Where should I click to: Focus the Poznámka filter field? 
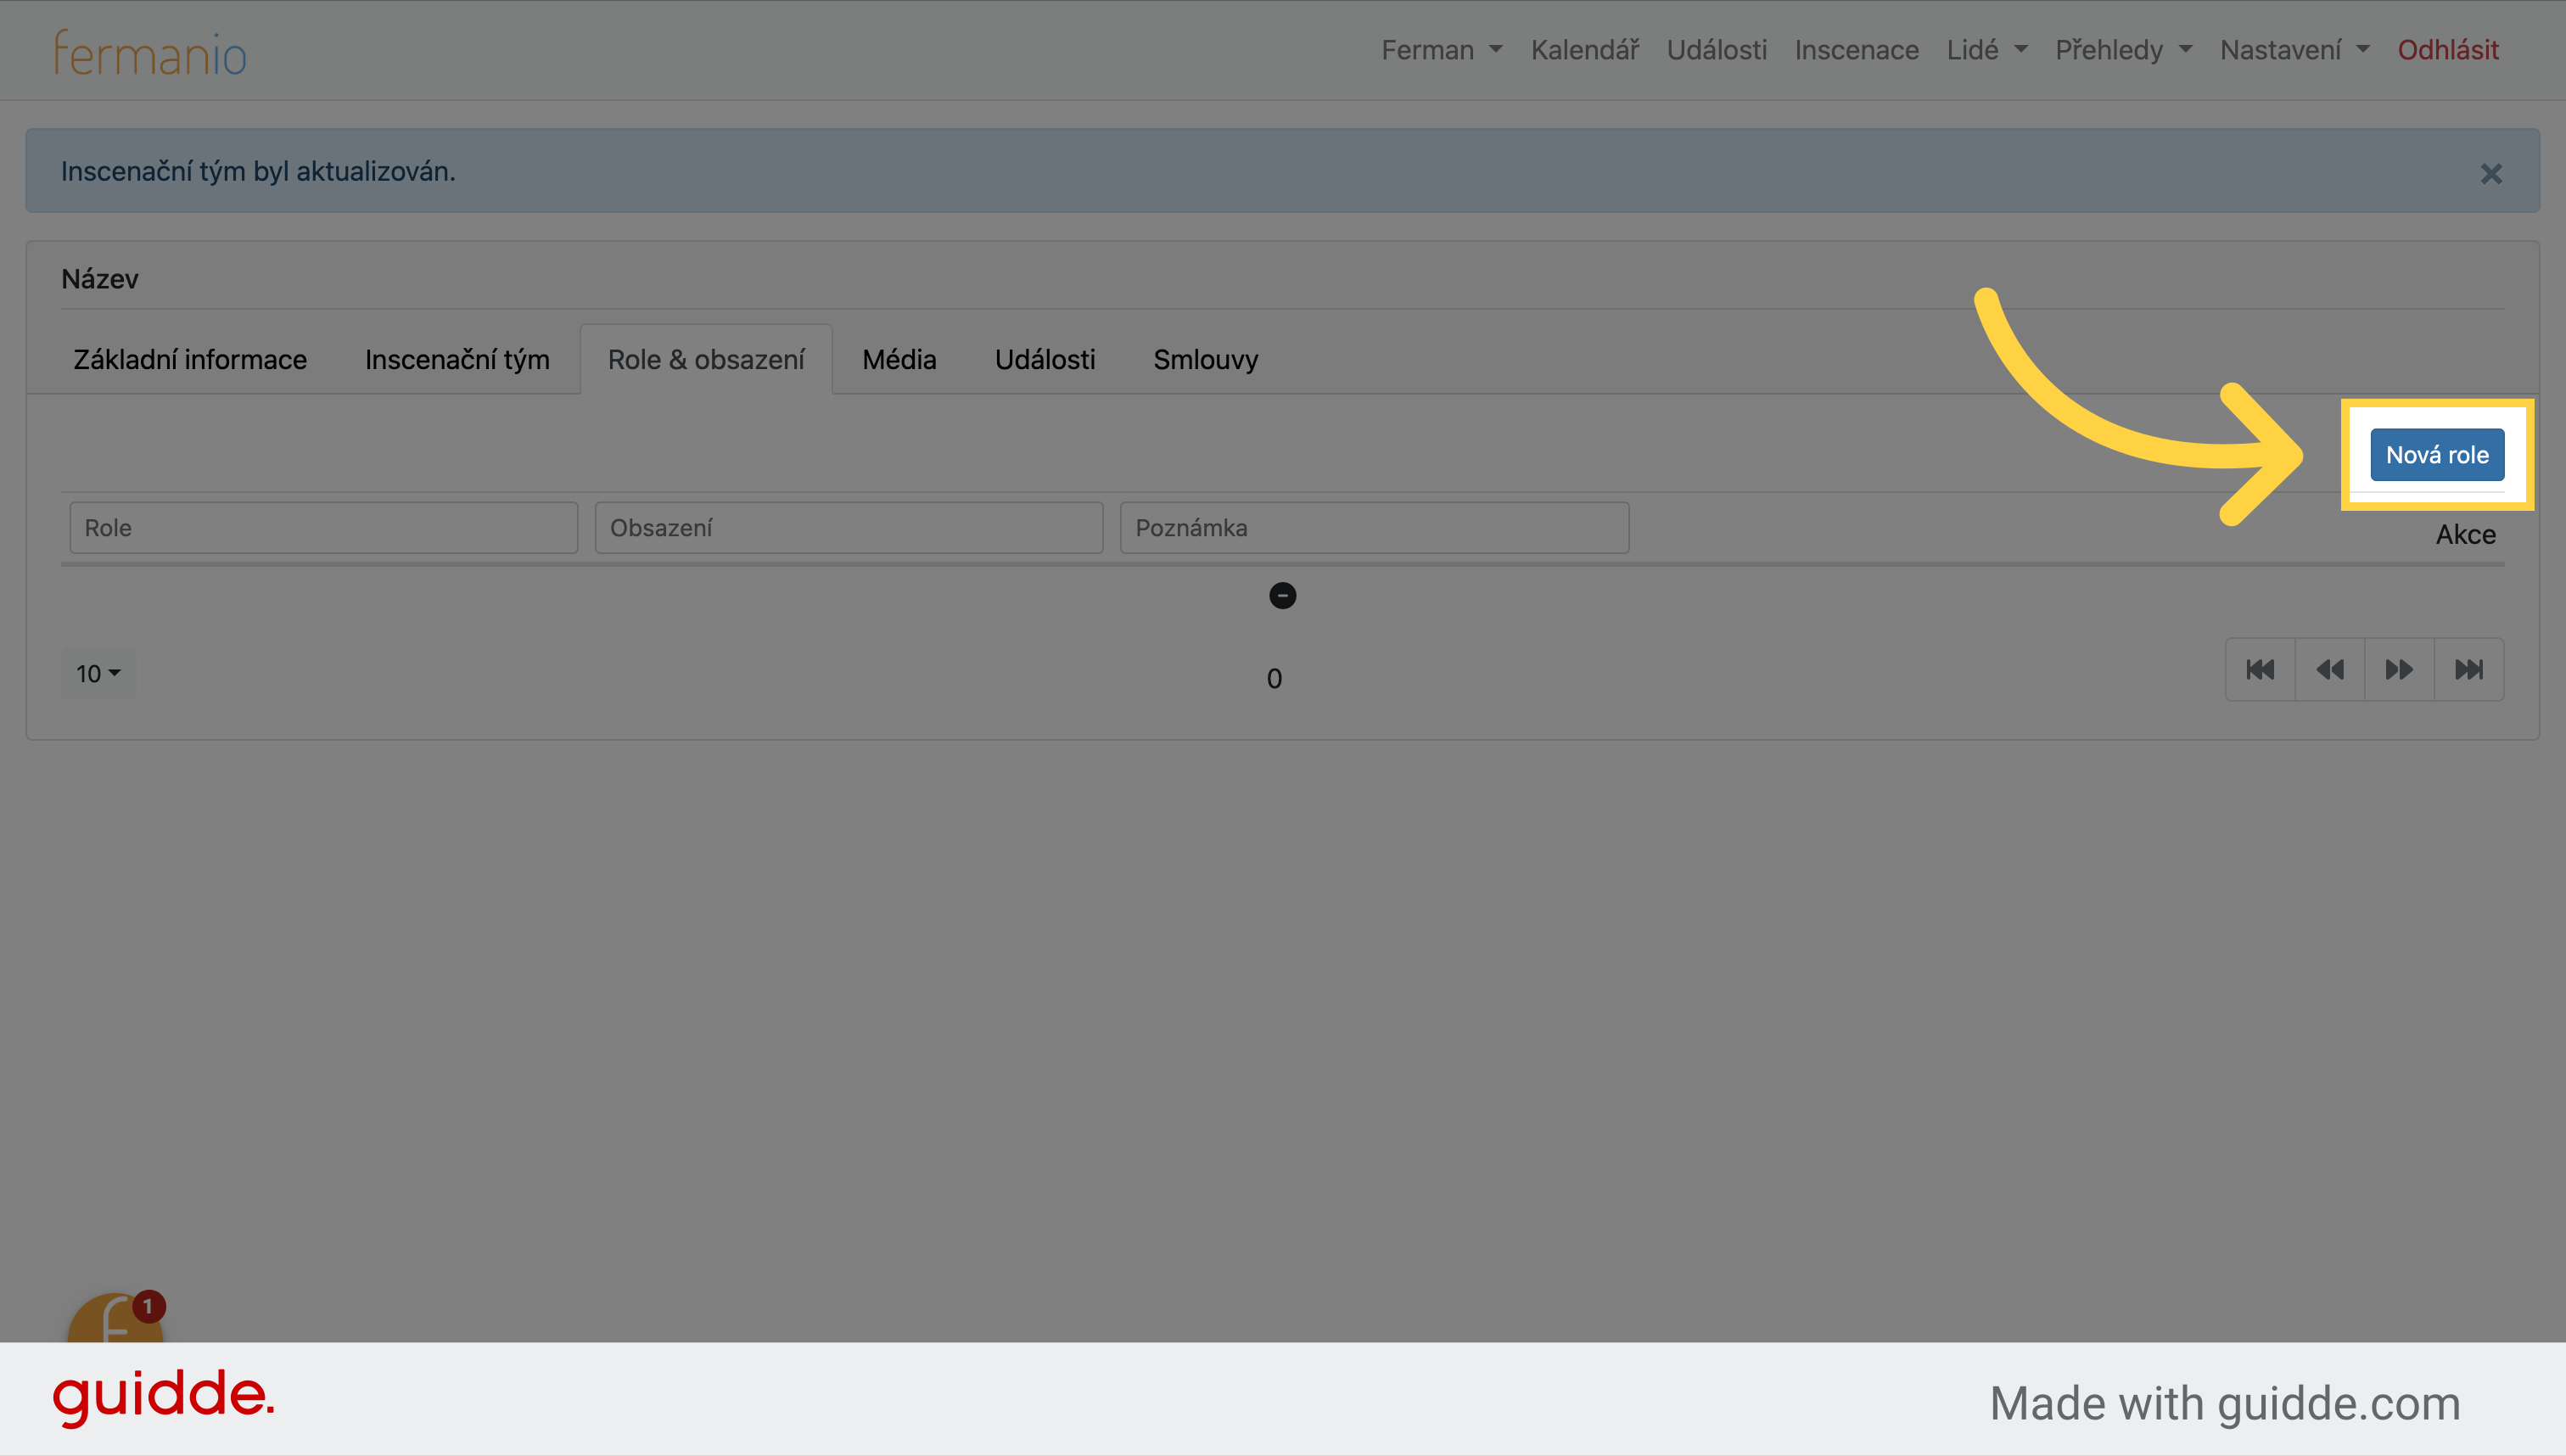[1374, 527]
